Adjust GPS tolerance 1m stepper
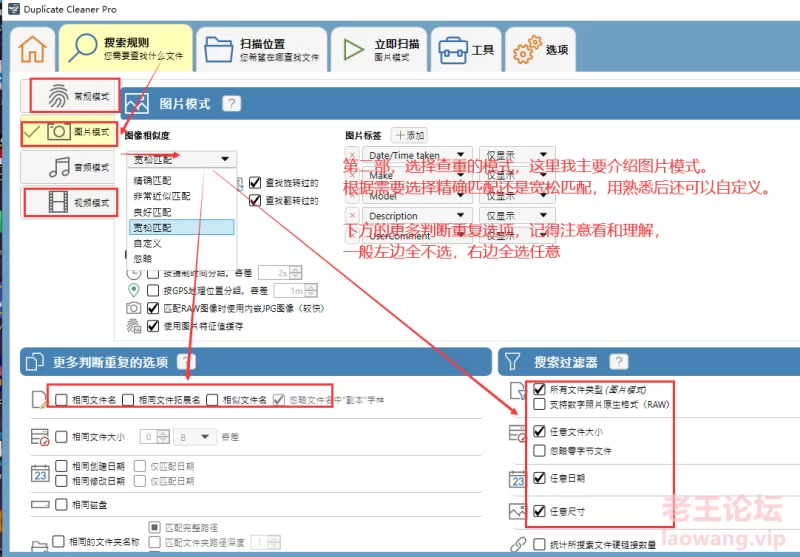The height and width of the screenshot is (557, 800). [311, 291]
